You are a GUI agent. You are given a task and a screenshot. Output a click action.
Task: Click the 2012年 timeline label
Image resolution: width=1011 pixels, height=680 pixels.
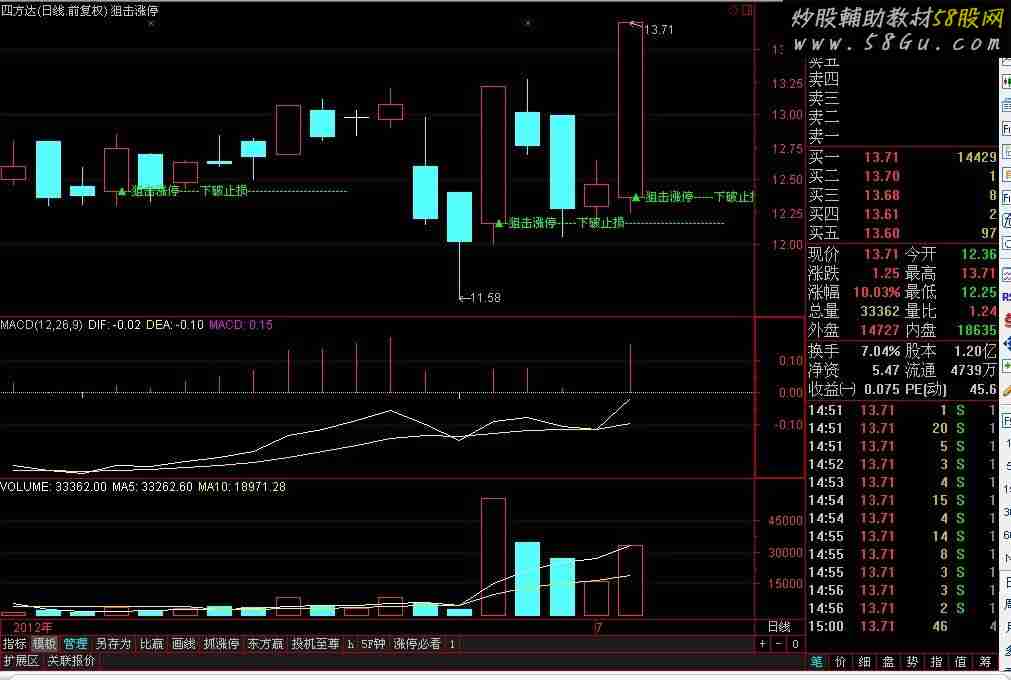(x=32, y=627)
